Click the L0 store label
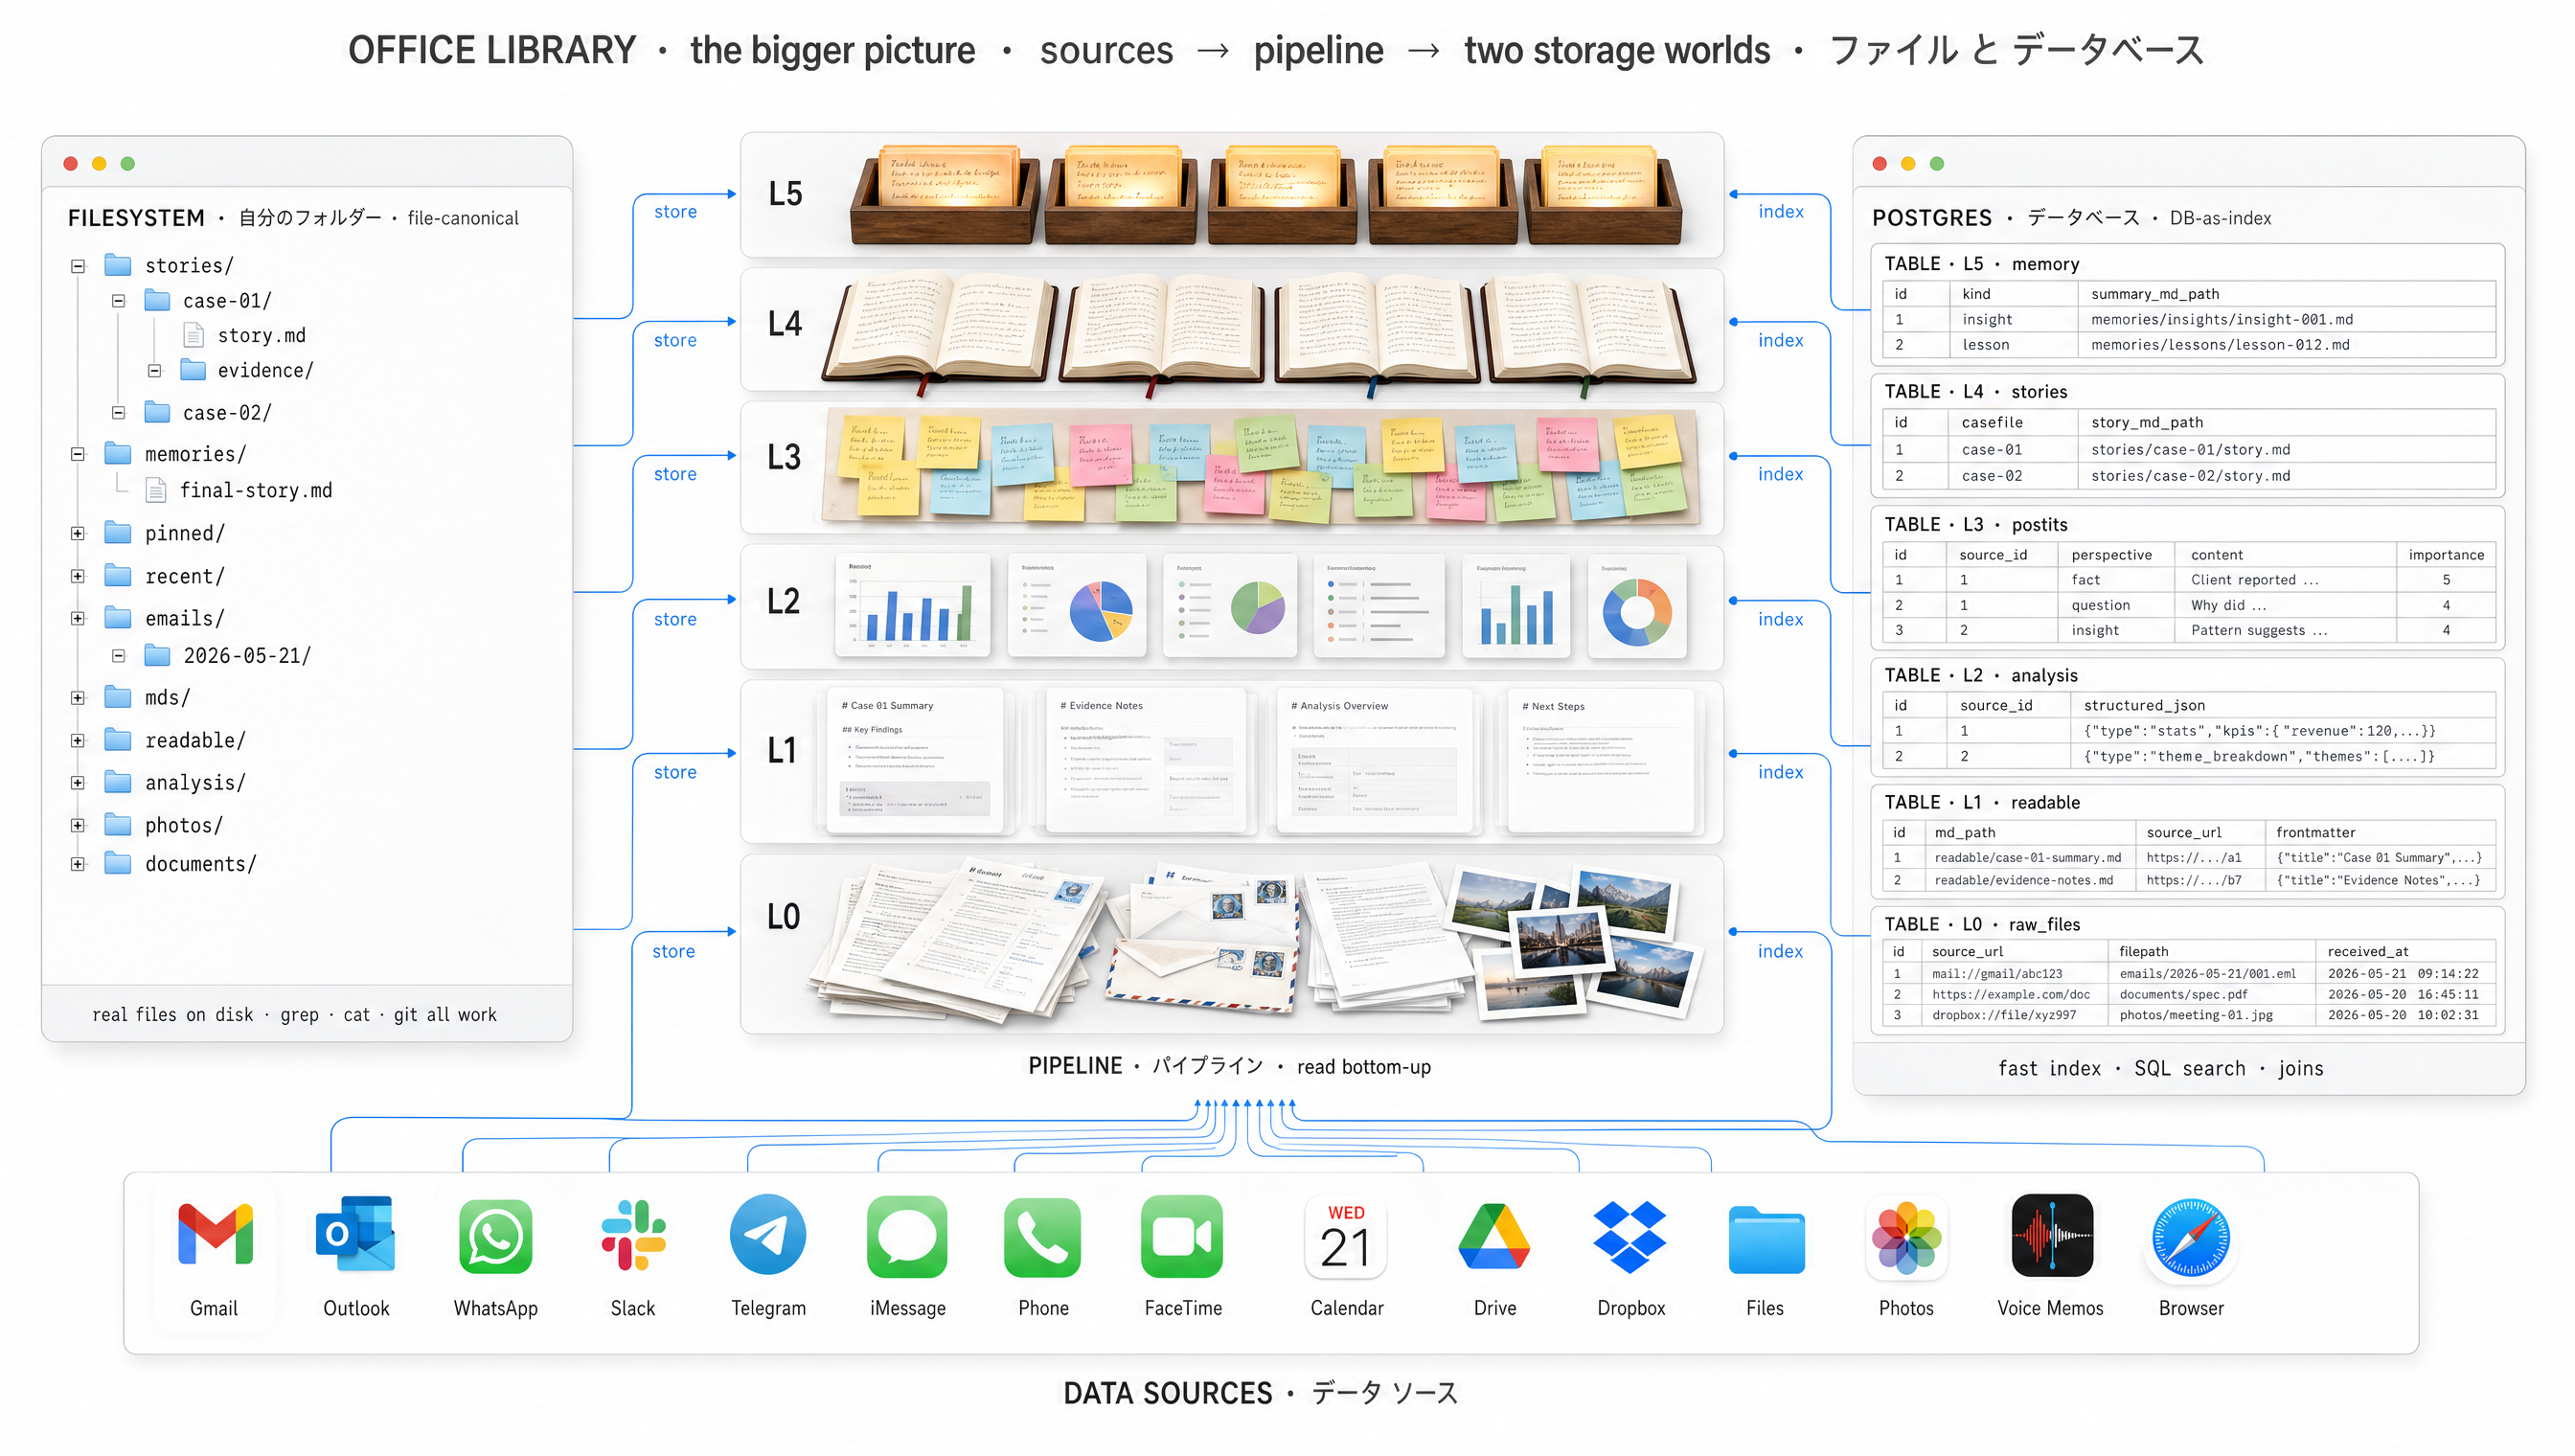 tap(673, 951)
